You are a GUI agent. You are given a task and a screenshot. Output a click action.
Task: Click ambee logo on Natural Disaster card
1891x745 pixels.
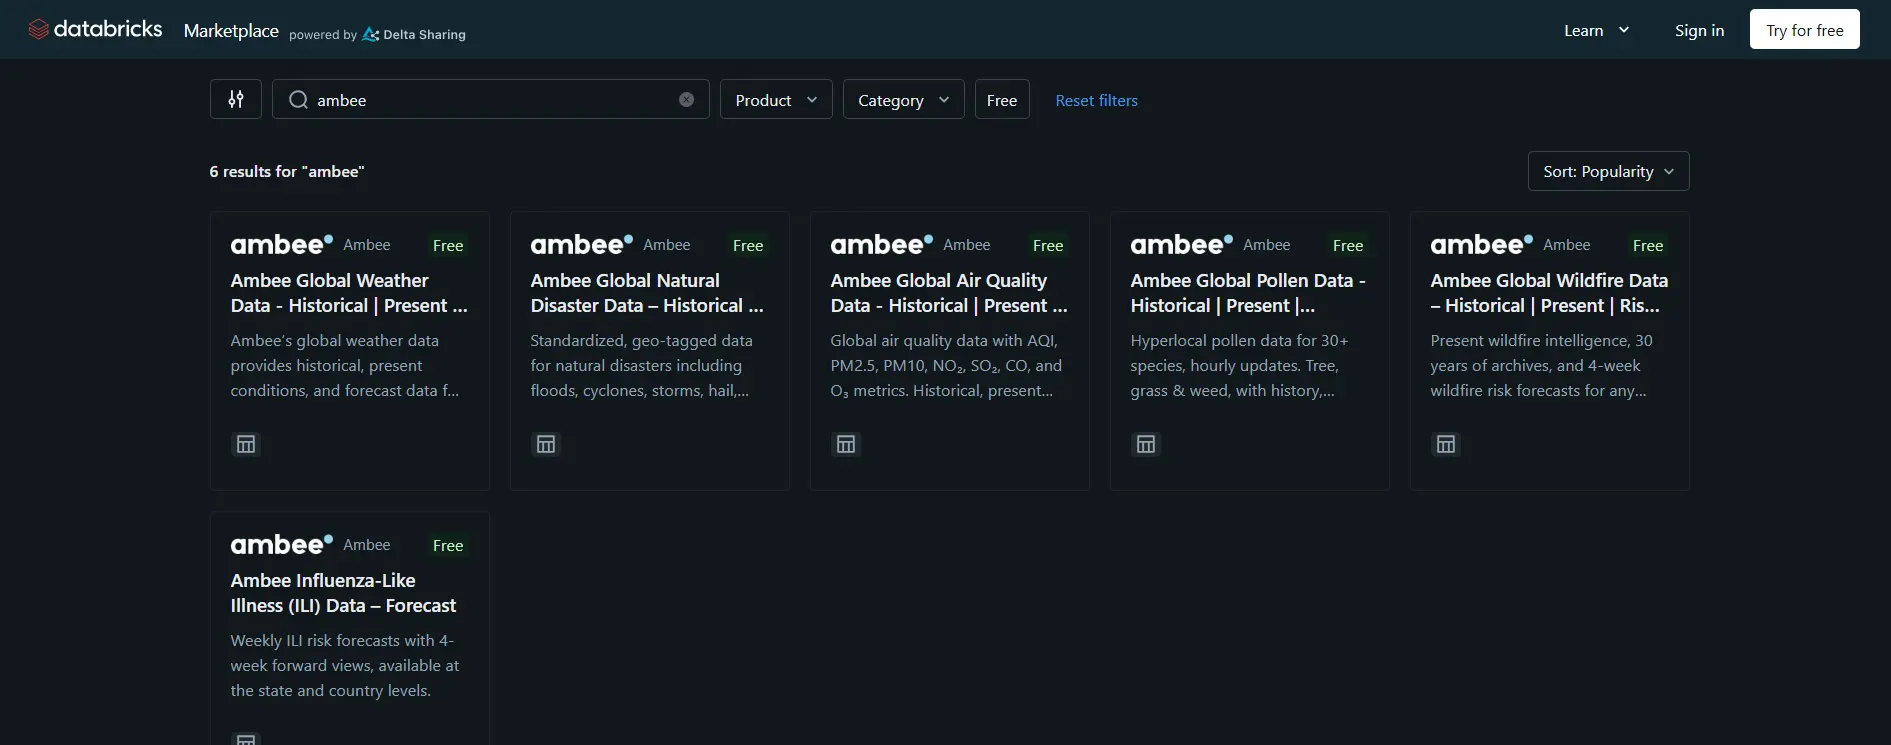(582, 244)
